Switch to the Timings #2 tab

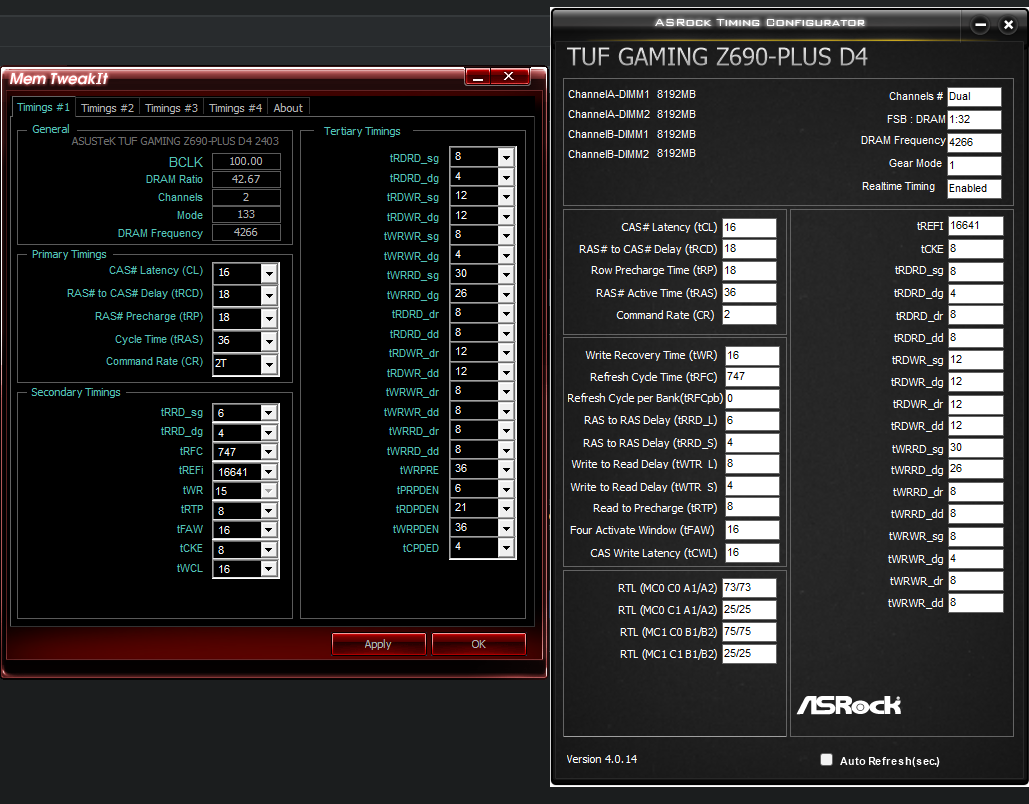pos(108,108)
